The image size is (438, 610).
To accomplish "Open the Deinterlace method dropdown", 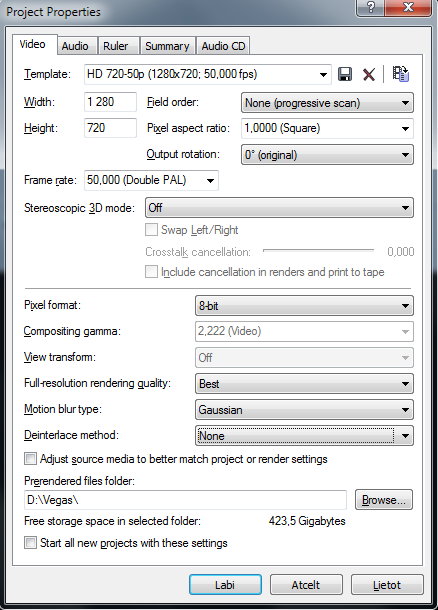I will point(304,436).
